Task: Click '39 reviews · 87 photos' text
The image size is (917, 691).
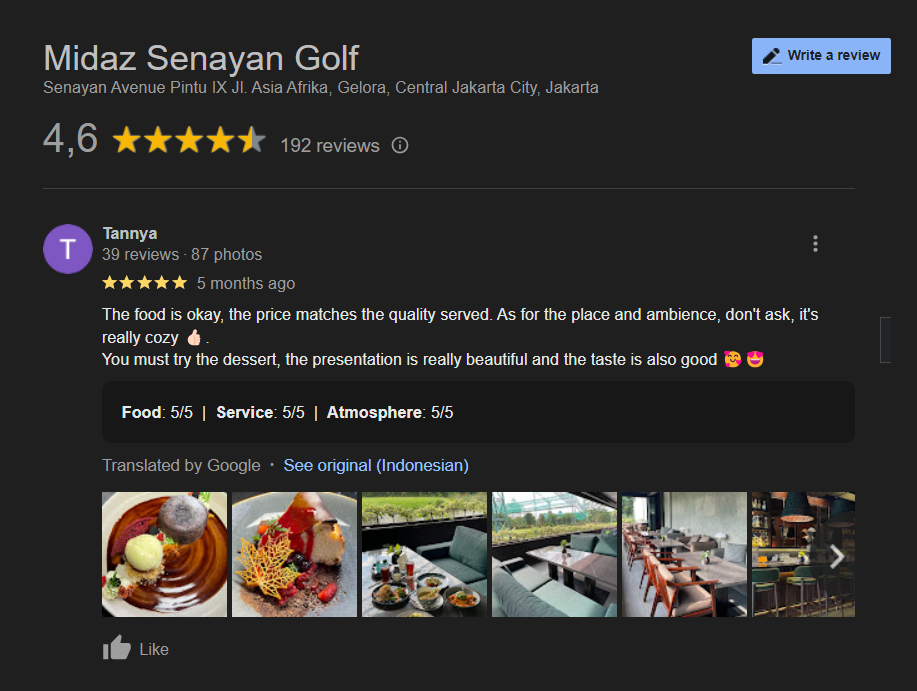Action: [x=182, y=254]
